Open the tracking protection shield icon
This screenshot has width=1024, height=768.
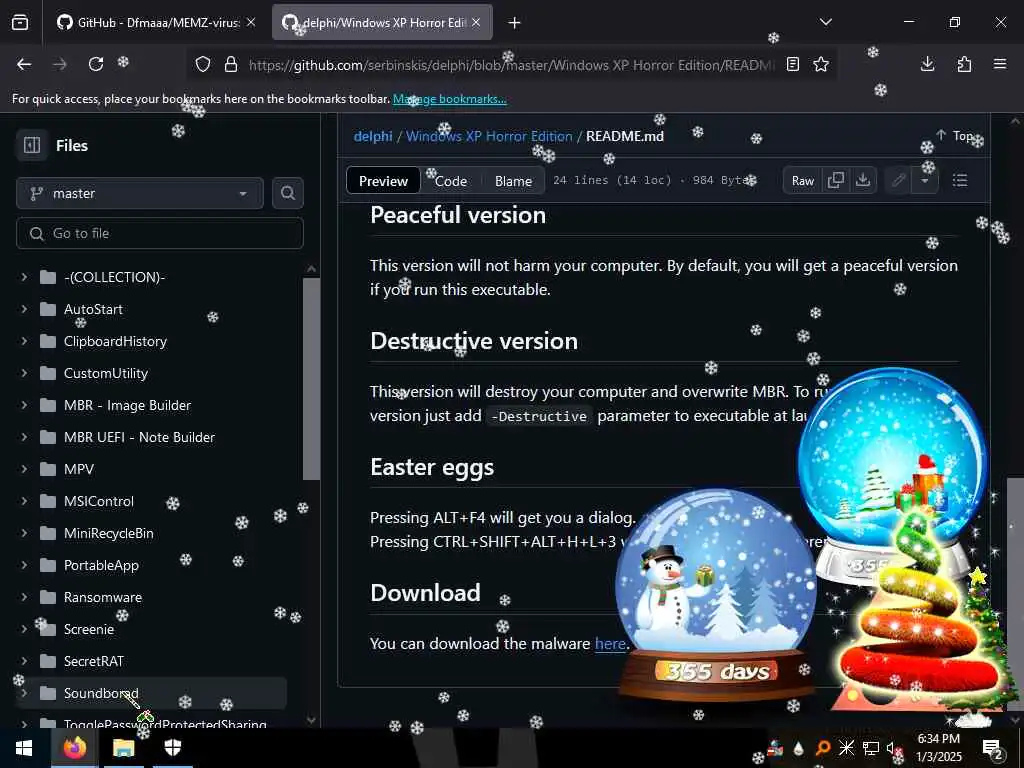tap(203, 64)
